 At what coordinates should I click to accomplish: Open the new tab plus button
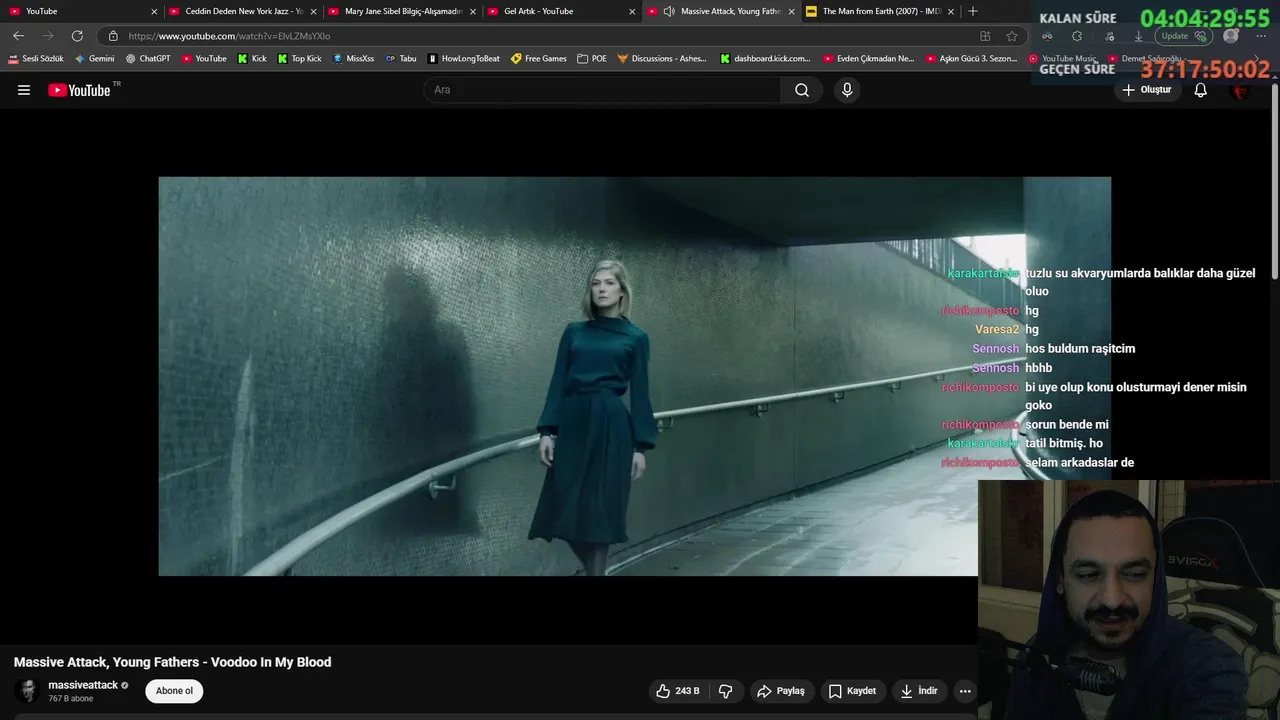coord(973,11)
